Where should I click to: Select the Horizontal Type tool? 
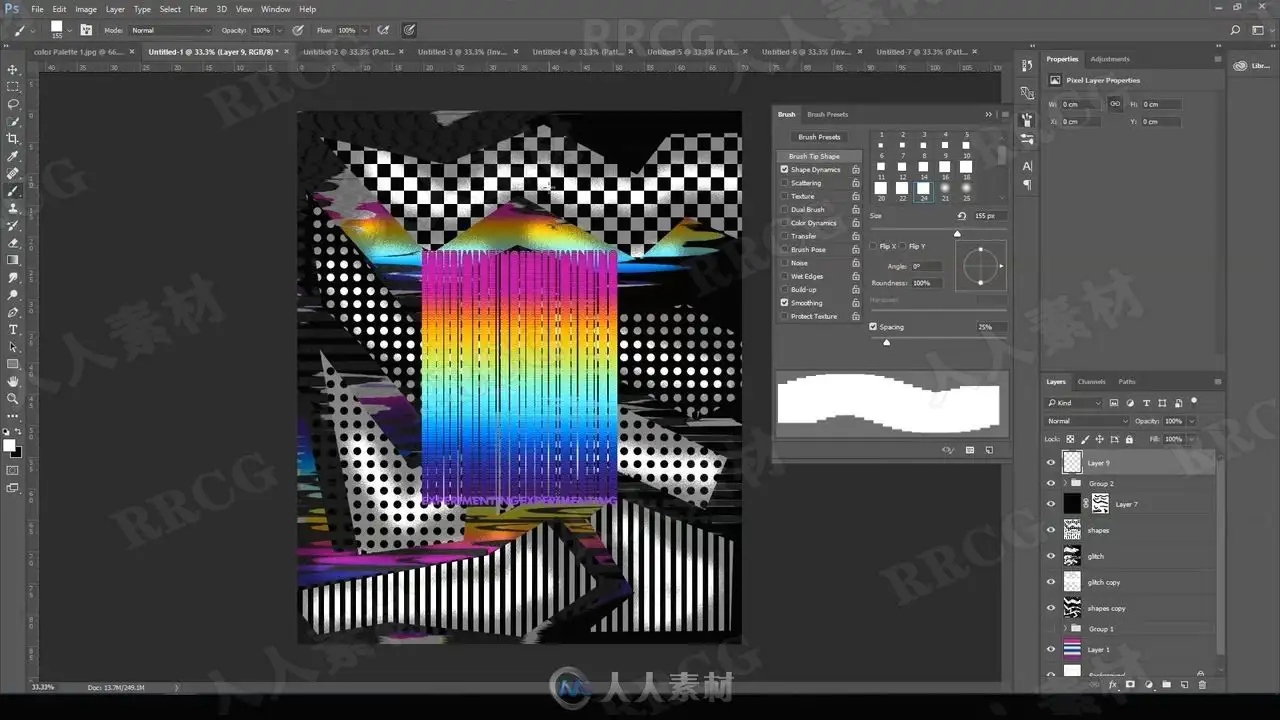(13, 329)
